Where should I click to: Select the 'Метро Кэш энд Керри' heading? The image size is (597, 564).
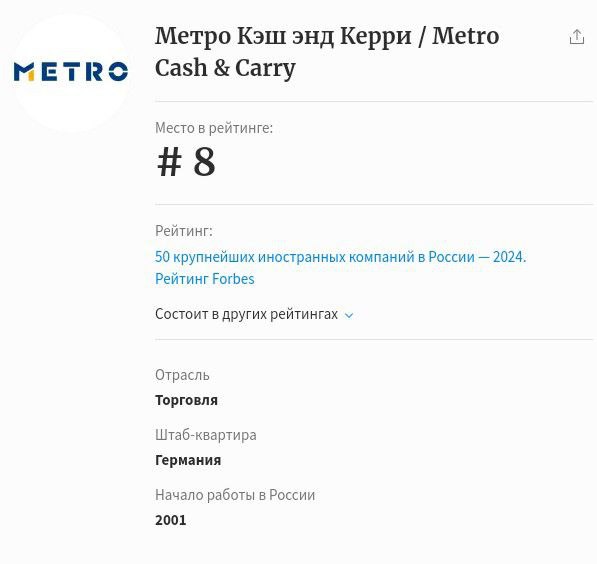(283, 36)
